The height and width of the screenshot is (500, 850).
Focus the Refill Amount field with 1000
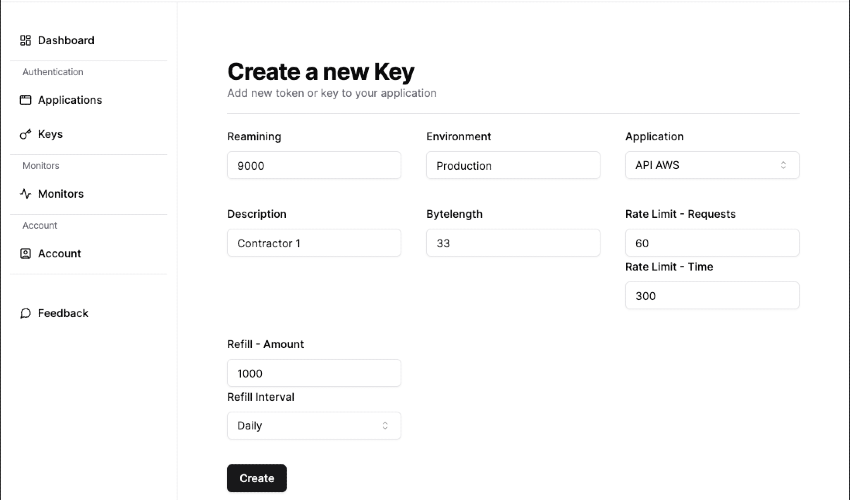tap(314, 373)
